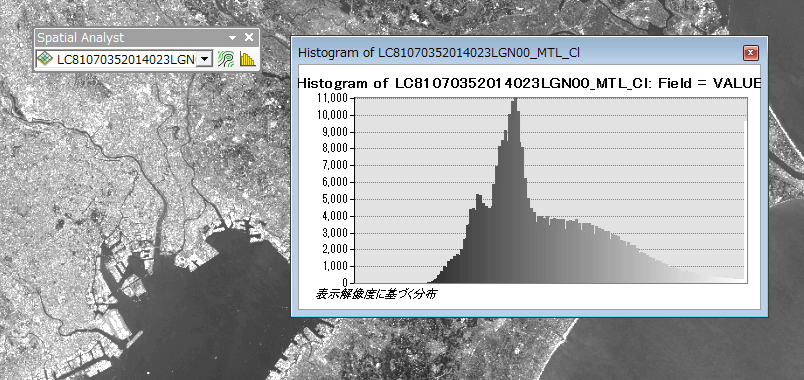
Task: Click the raster layer icon in layer box
Action: [x=45, y=59]
